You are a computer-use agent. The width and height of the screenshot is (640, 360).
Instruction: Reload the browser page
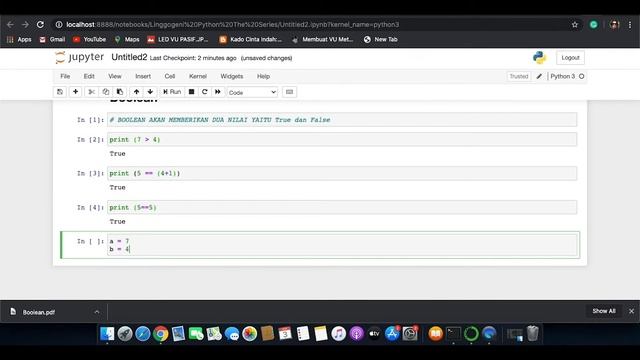40,24
